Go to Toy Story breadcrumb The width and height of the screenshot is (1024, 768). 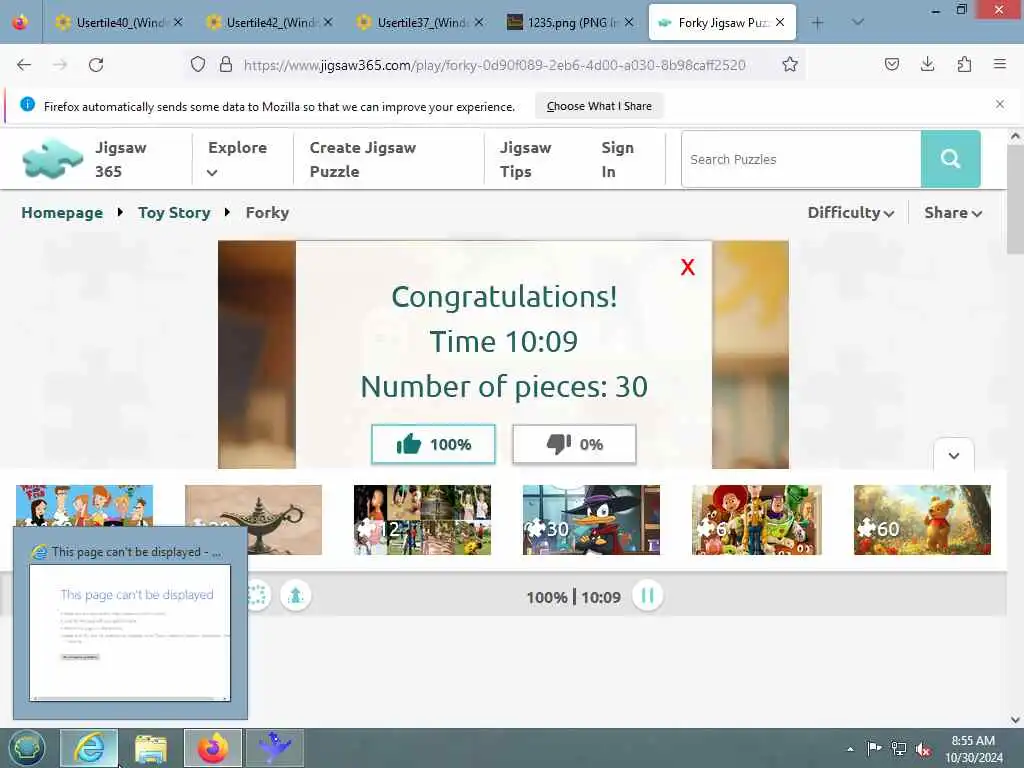(x=174, y=213)
